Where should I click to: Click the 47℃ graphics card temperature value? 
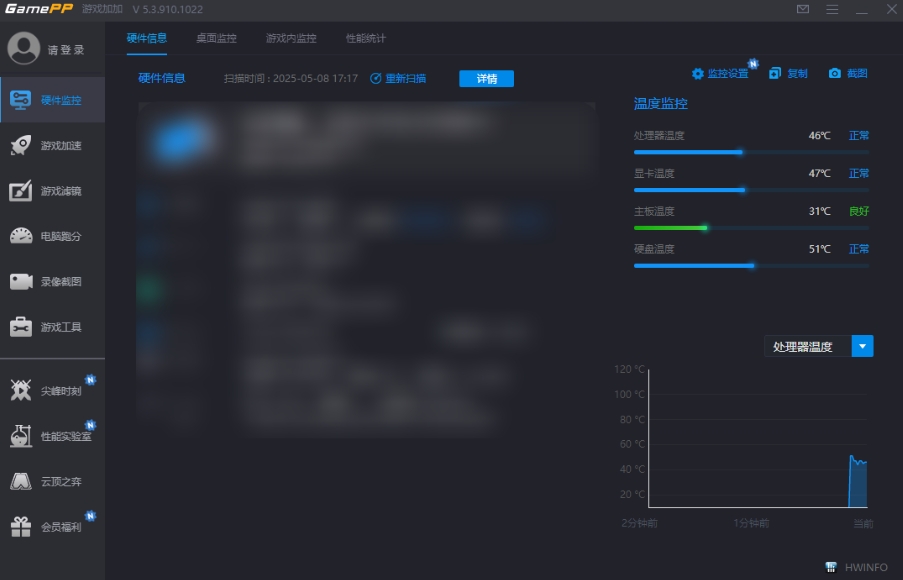[x=819, y=173]
